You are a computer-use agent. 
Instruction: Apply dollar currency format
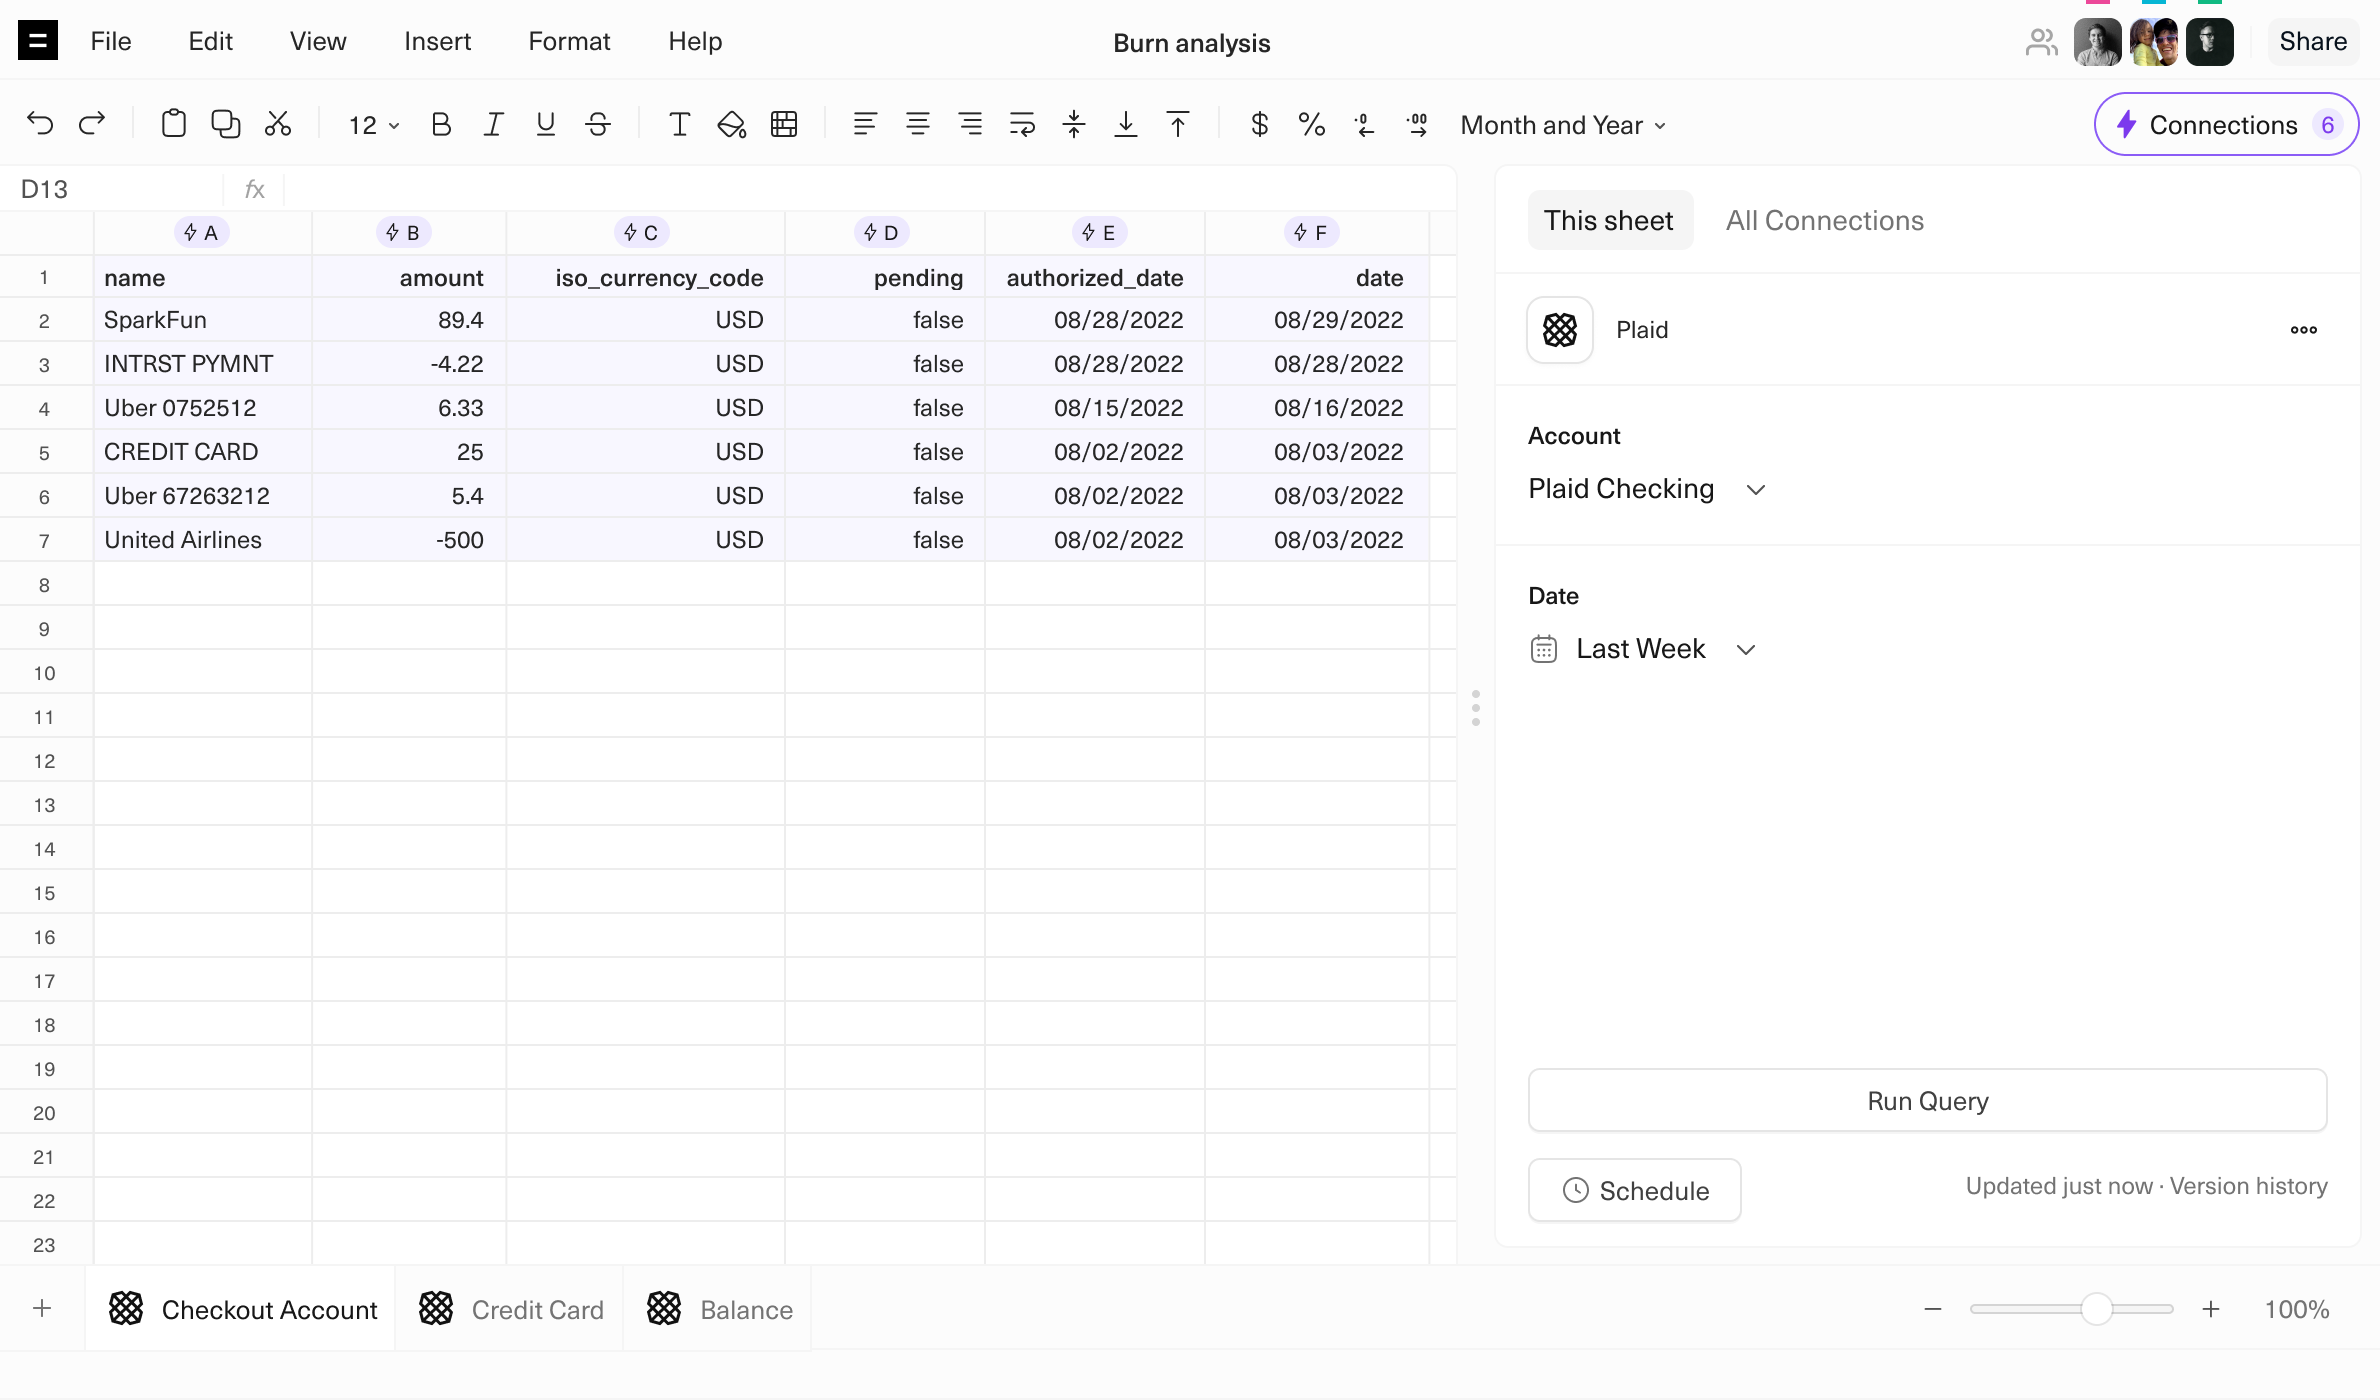(1259, 124)
